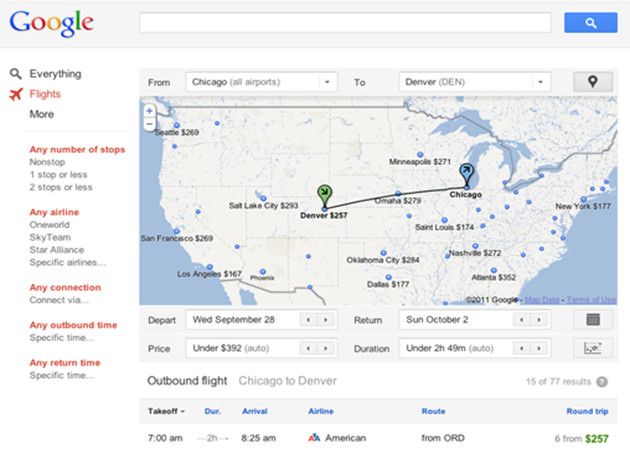Expand the From airport dropdown
Image resolution: width=630 pixels, height=450 pixels.
click(x=327, y=82)
